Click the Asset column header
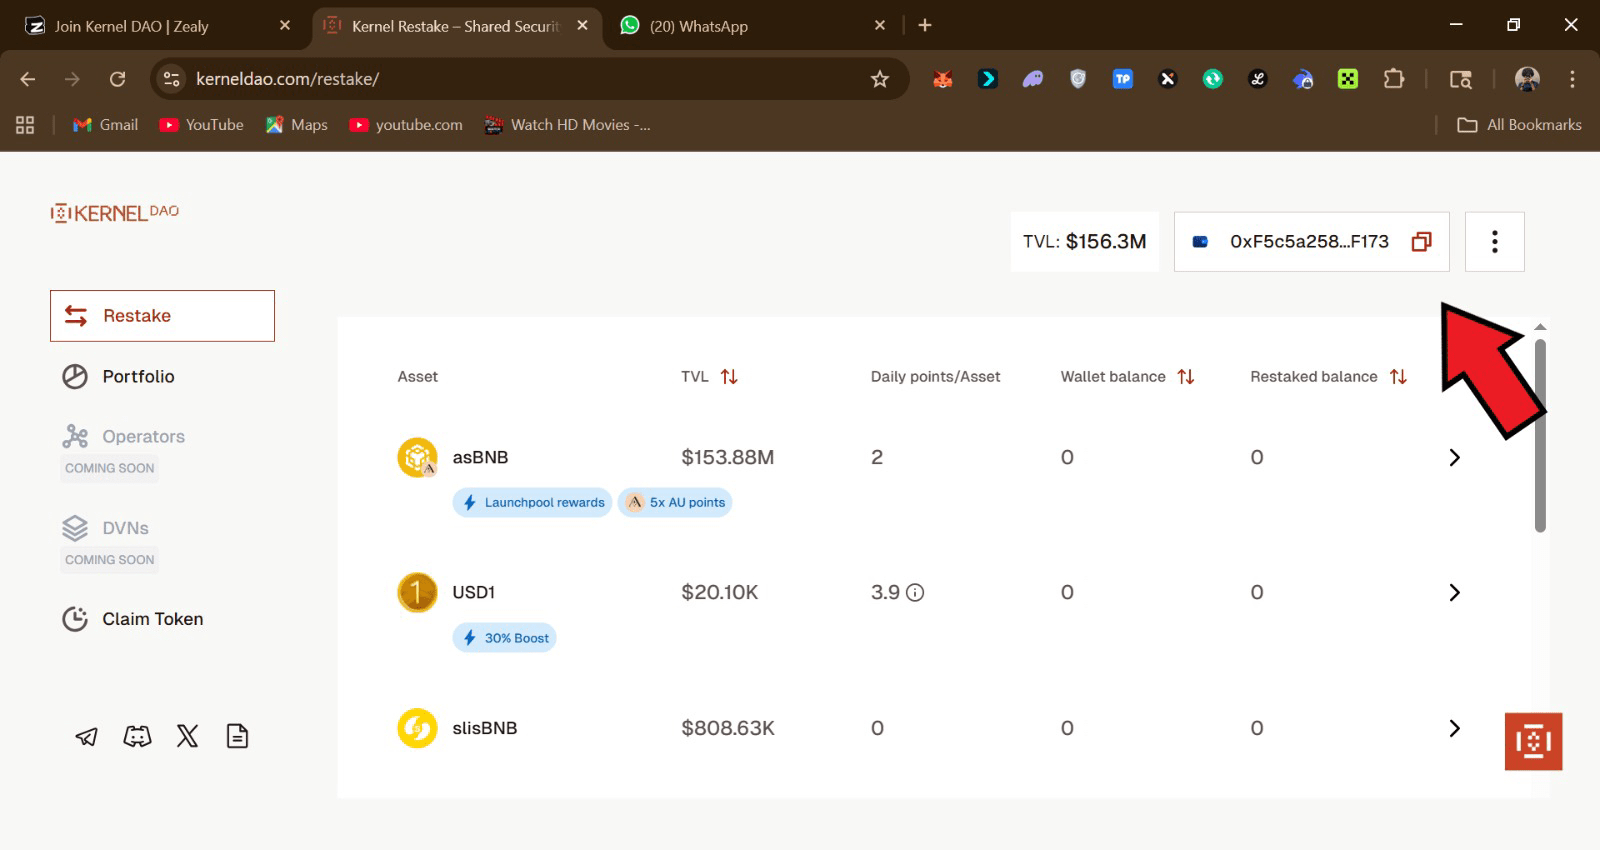 click(418, 377)
